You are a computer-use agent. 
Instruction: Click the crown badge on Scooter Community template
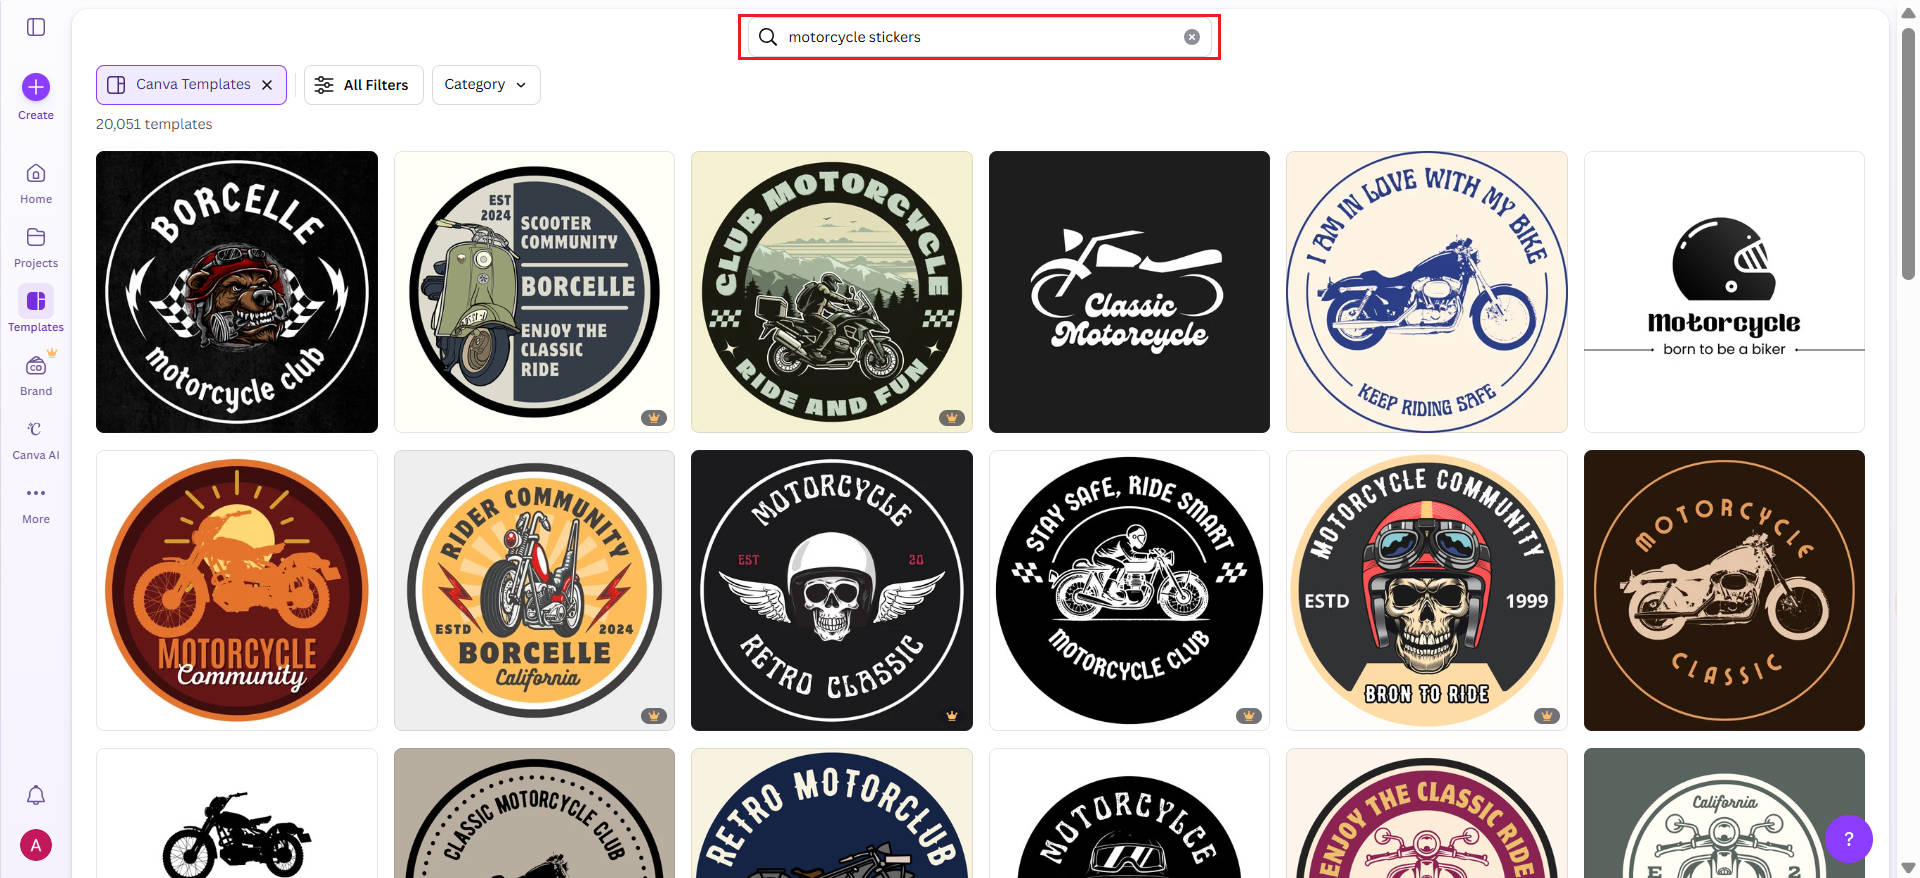pyautogui.click(x=654, y=418)
